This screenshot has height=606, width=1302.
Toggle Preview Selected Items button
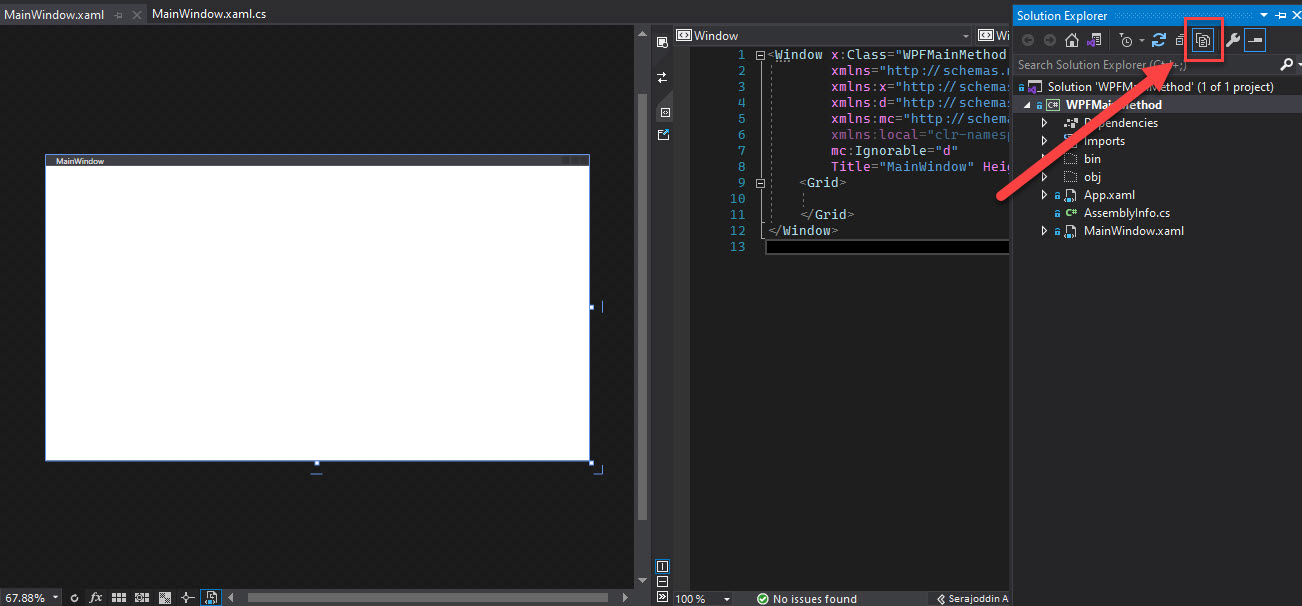coord(1255,40)
